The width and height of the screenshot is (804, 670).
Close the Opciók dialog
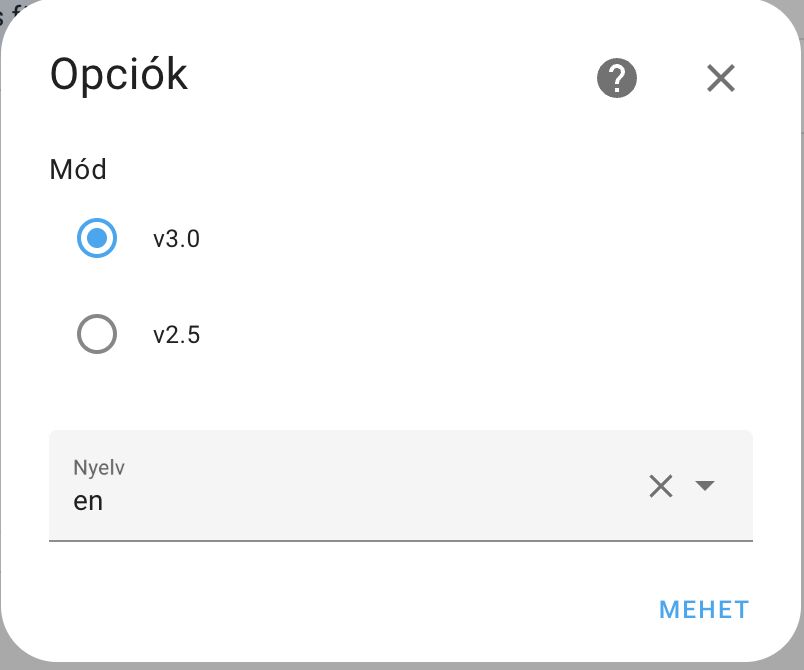720,78
